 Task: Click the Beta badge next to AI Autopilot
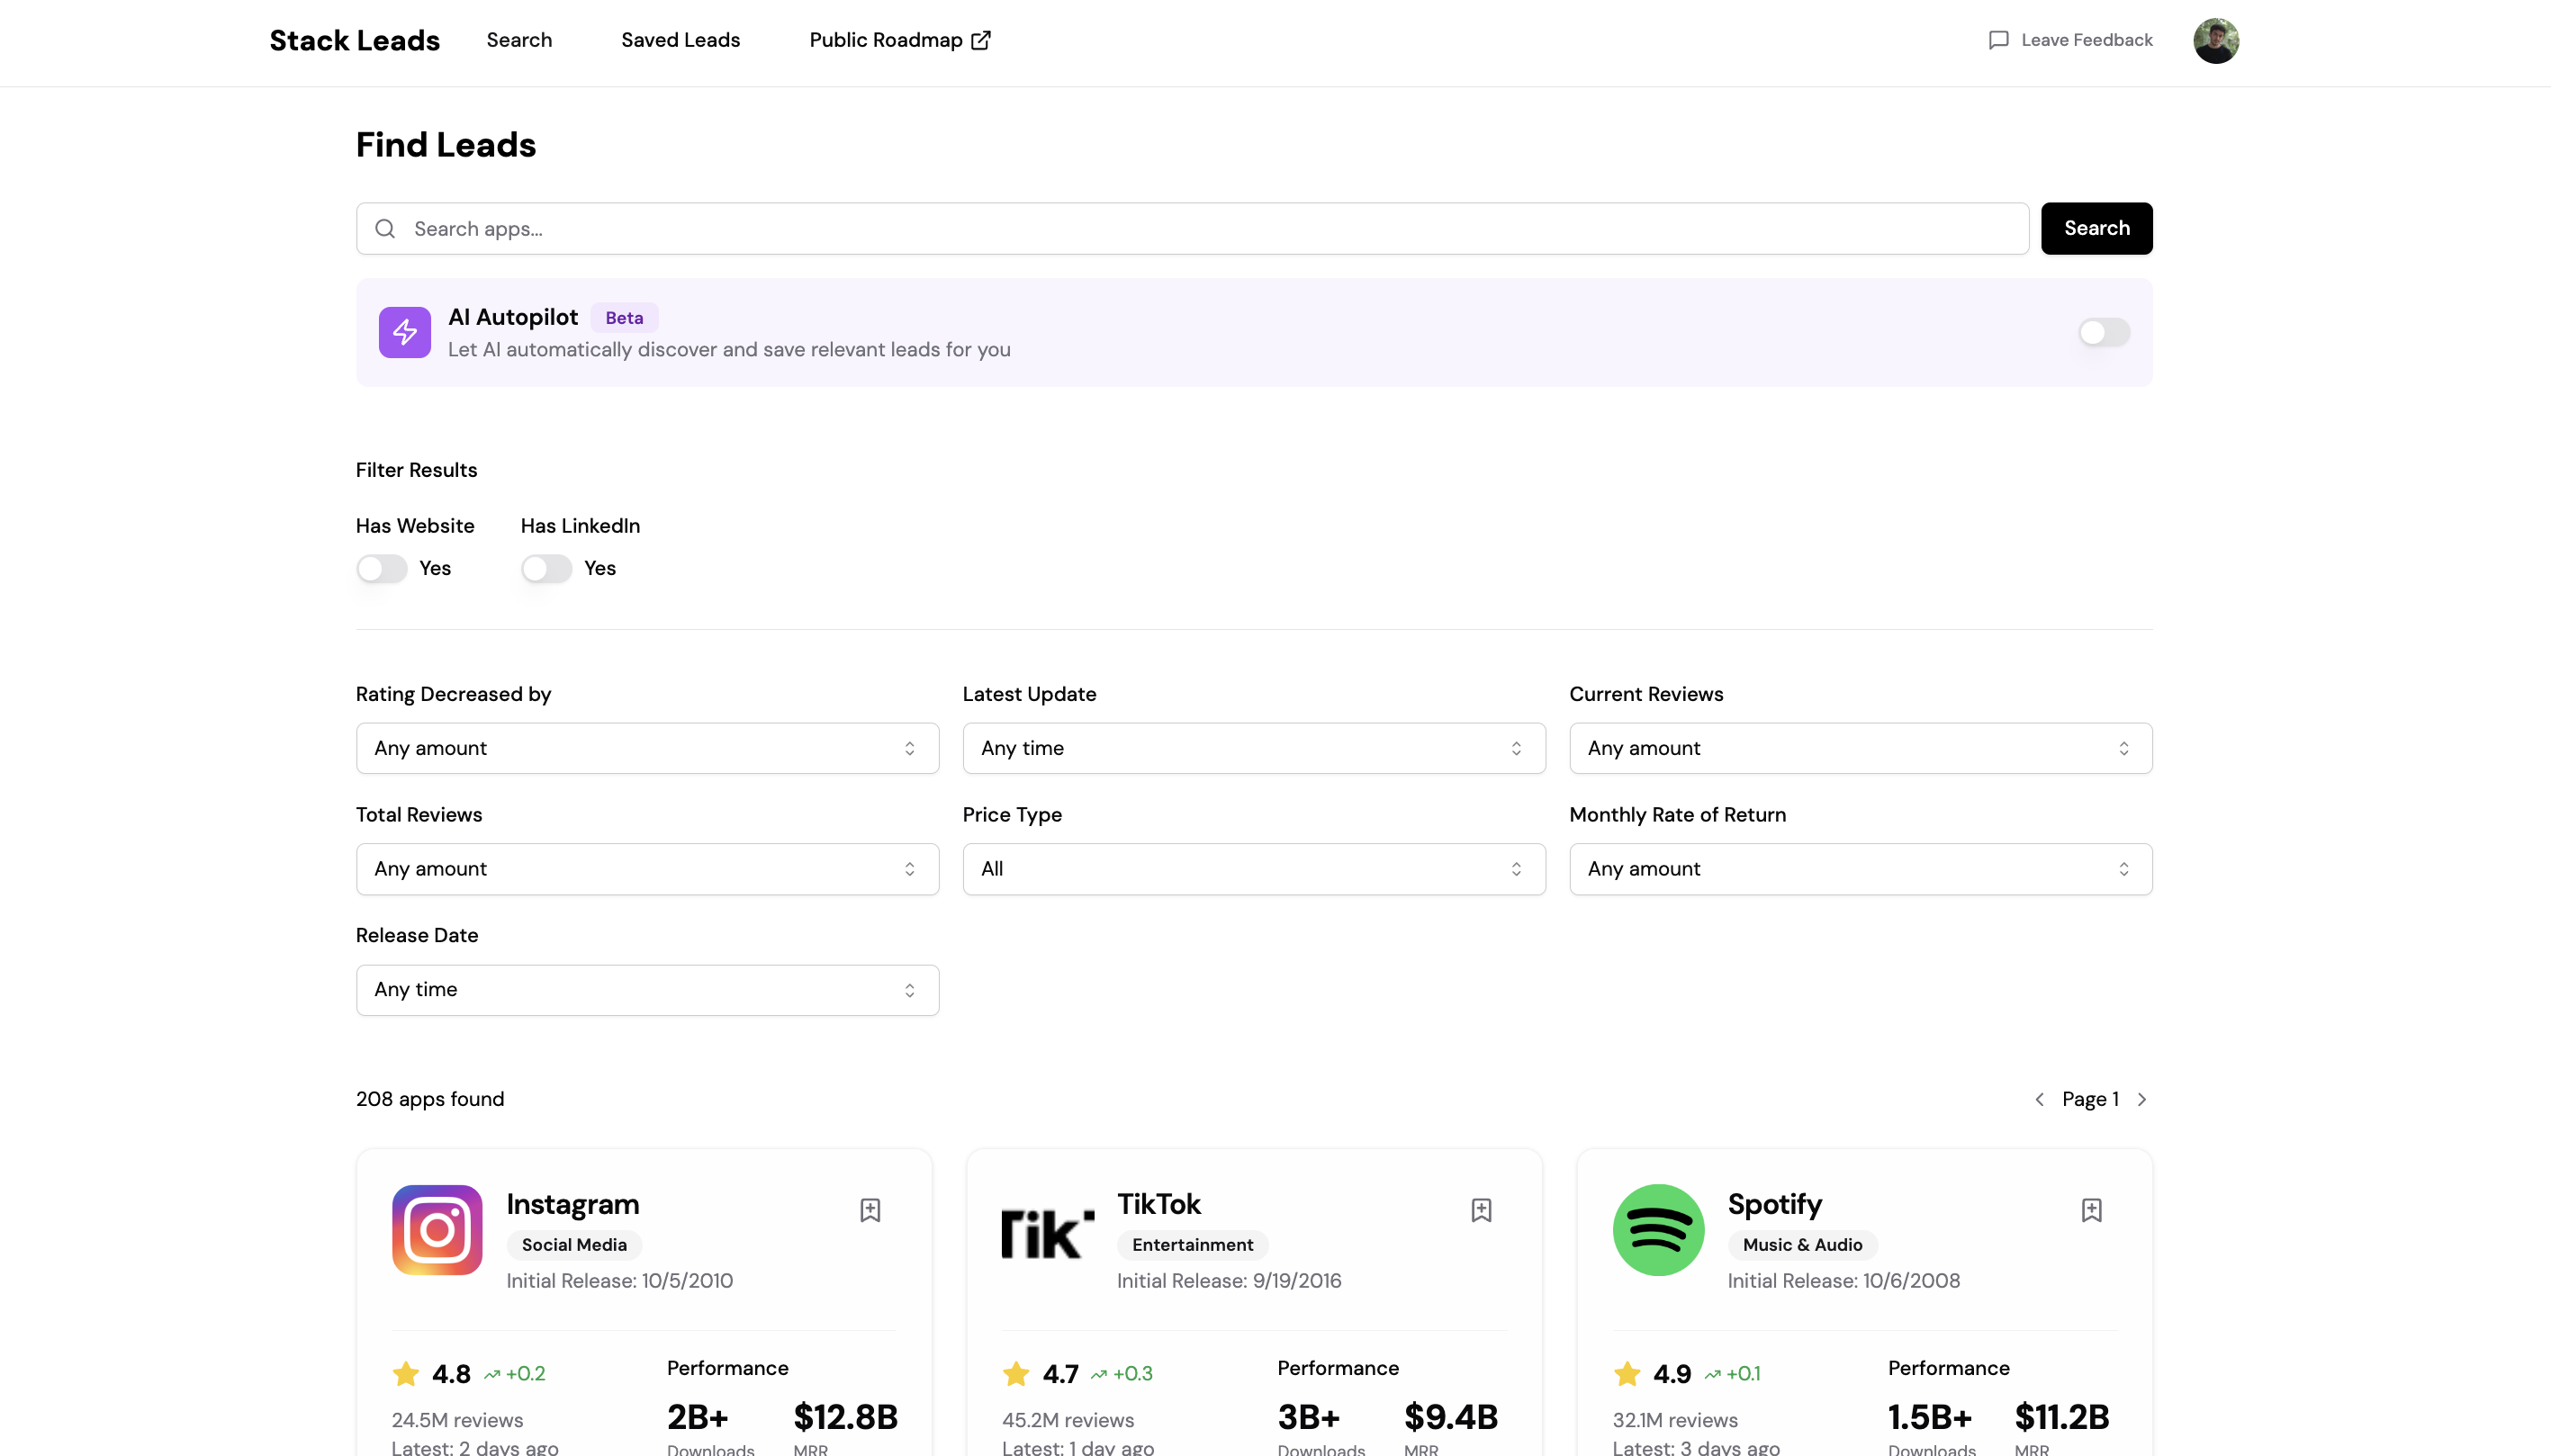(624, 318)
